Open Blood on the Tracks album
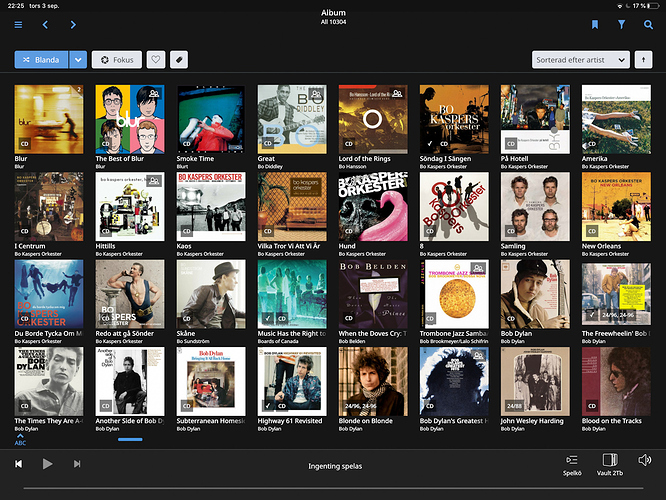Viewport: 666px width, 500px height. (616, 381)
